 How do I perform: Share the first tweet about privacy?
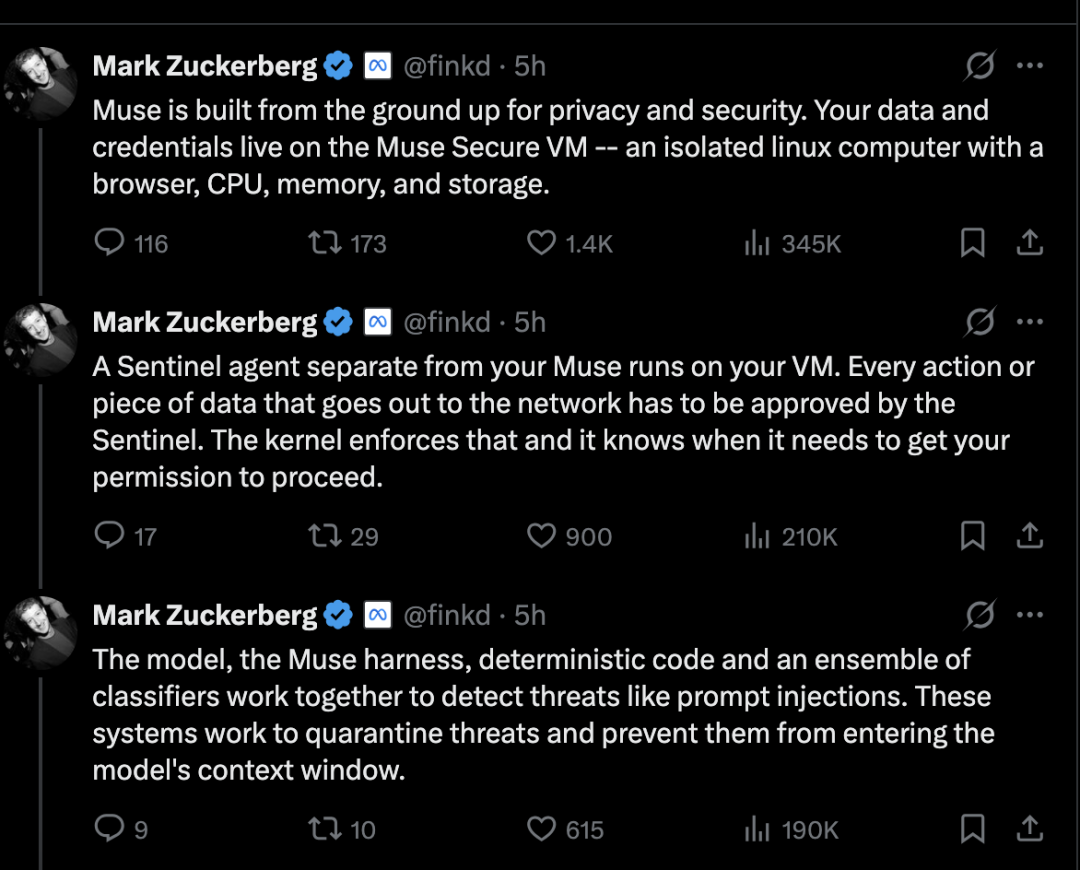click(1030, 242)
